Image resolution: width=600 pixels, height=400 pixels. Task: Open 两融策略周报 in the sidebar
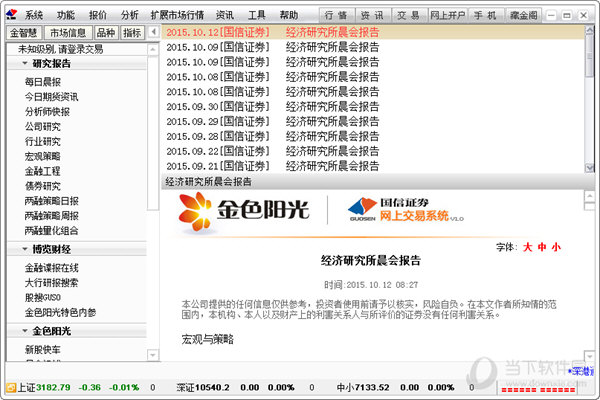tap(52, 216)
